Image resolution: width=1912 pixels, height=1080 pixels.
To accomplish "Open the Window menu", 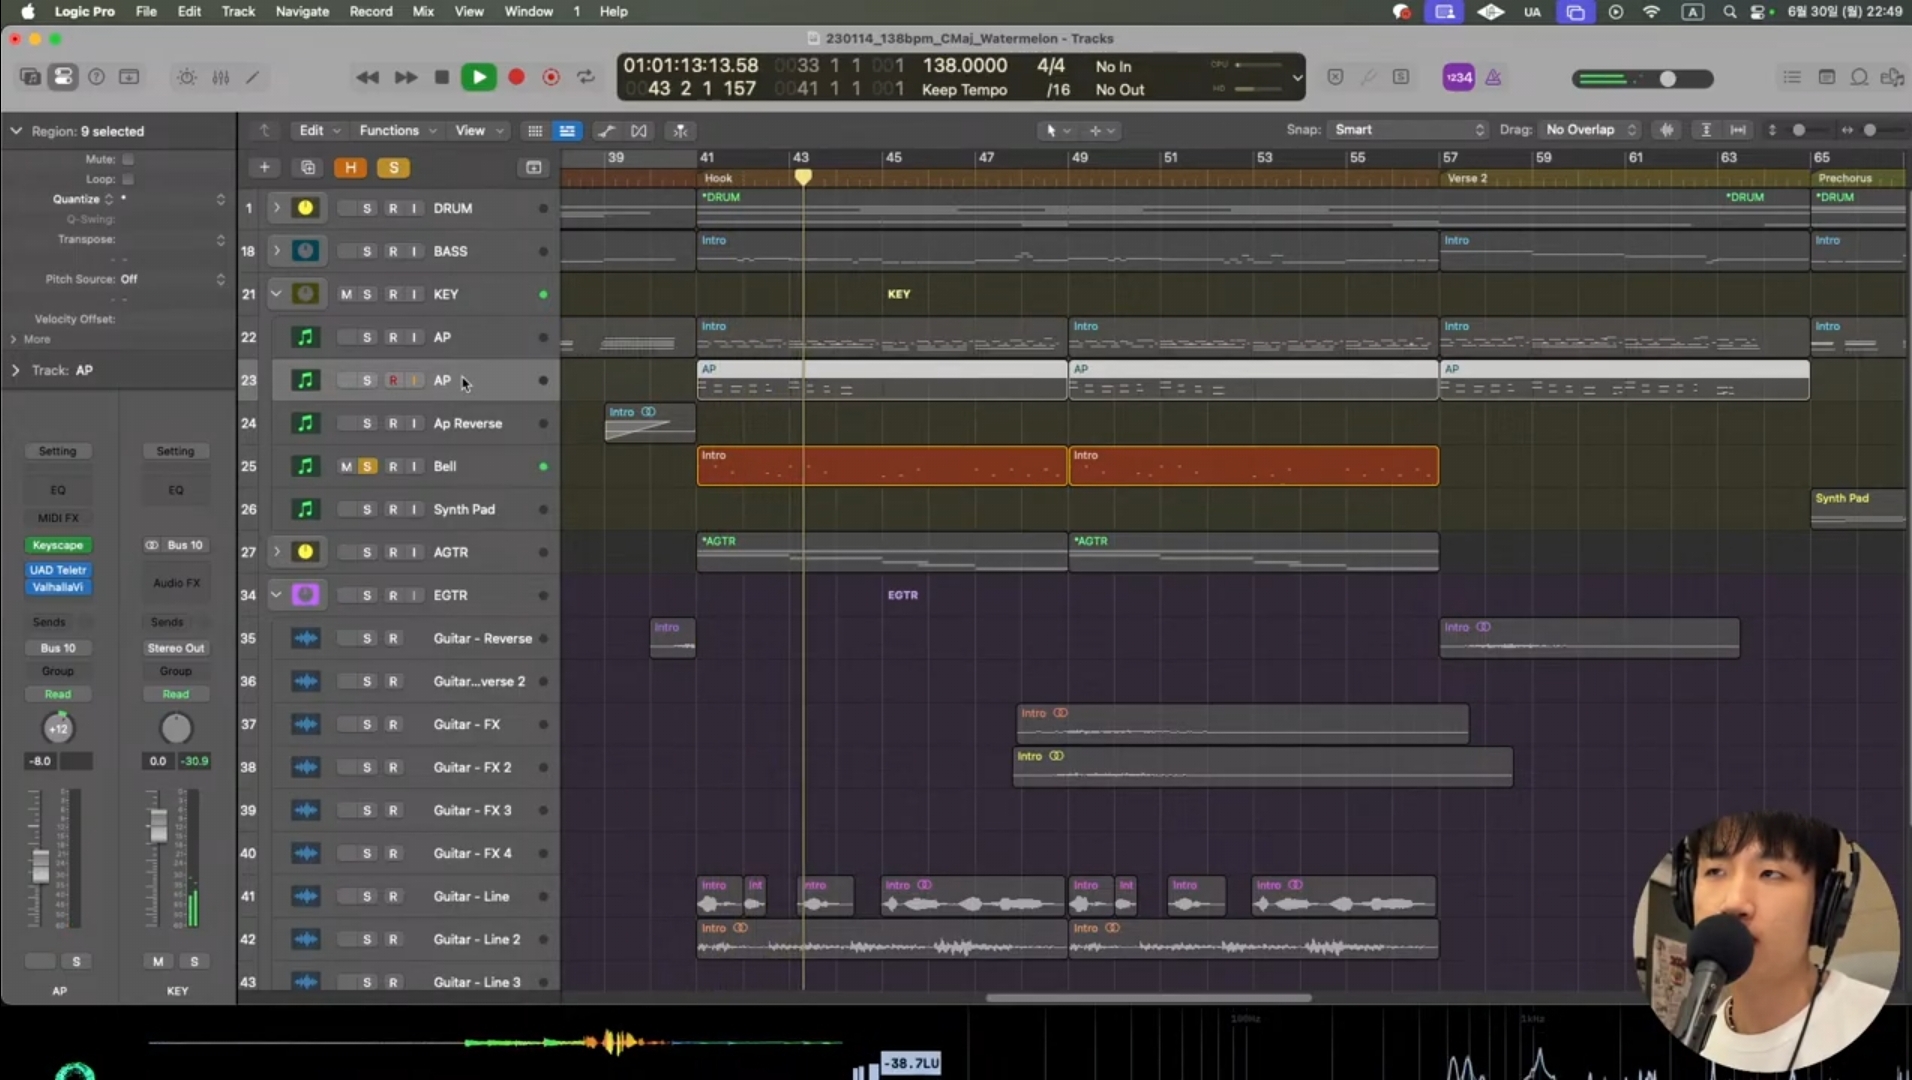I will tap(528, 11).
